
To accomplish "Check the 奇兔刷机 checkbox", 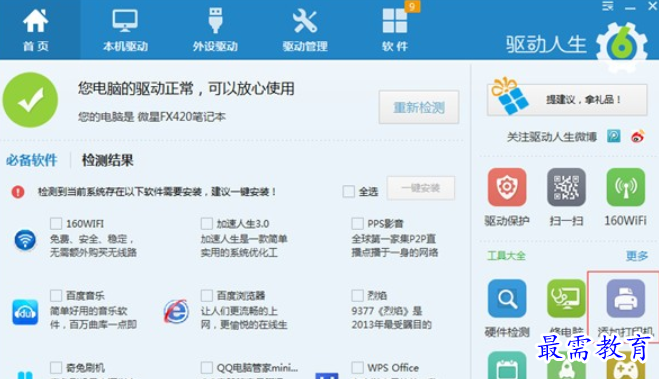I will 56,368.
